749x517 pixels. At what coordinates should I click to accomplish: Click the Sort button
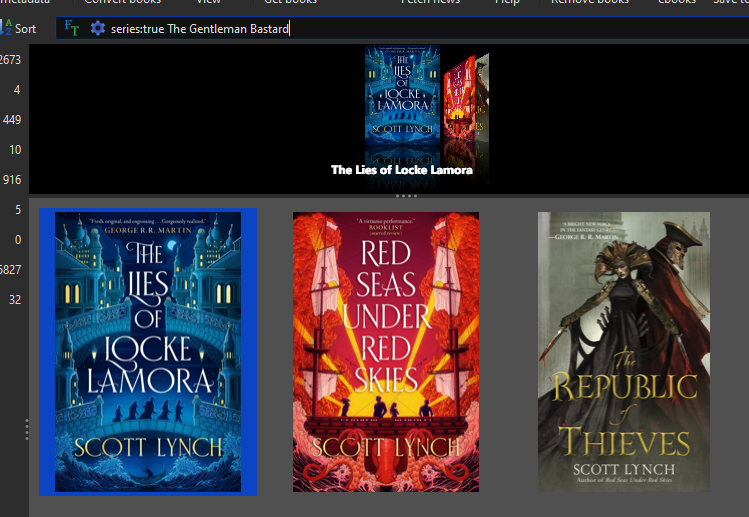tap(18, 29)
